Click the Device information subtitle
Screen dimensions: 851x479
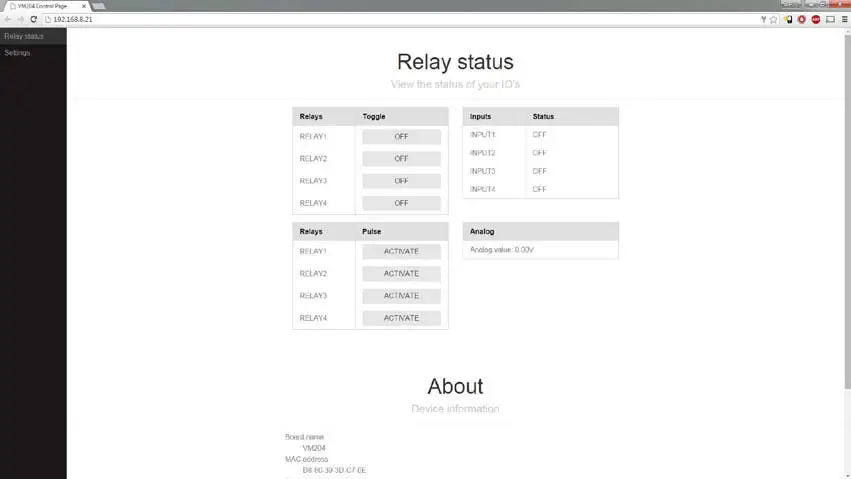pos(455,408)
